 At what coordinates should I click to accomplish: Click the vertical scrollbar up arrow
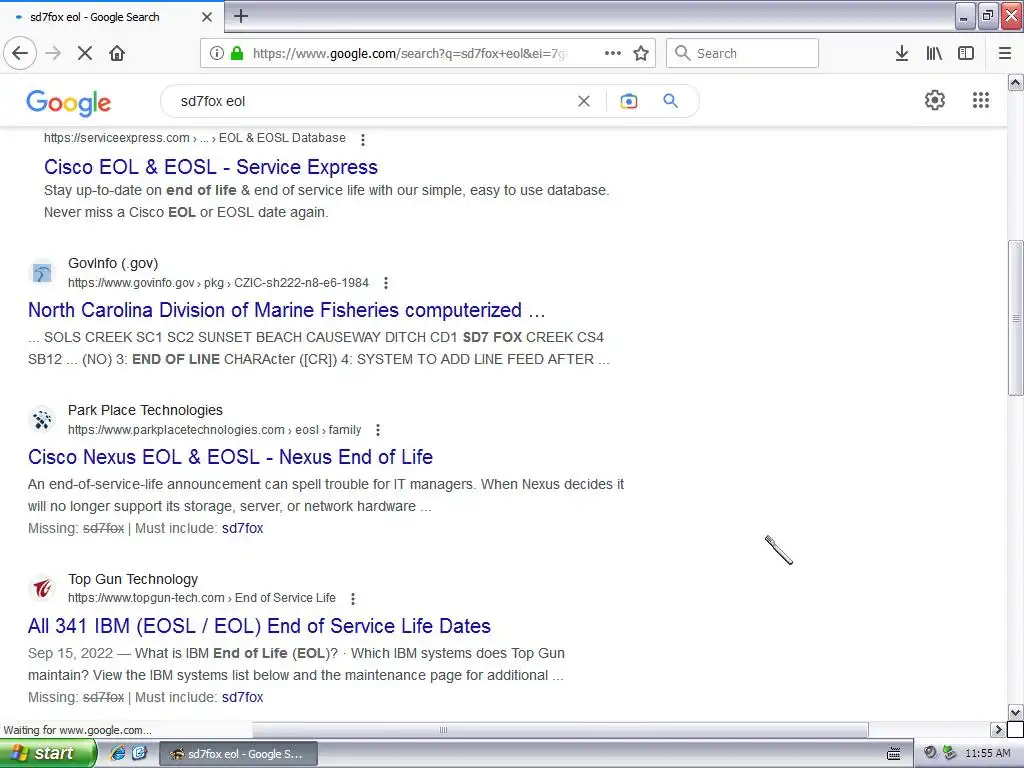click(x=1016, y=82)
